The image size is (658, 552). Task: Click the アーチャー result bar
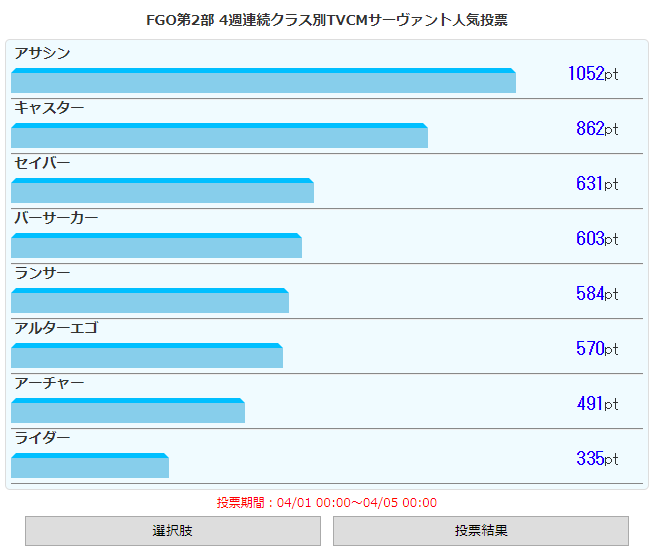pos(128,411)
